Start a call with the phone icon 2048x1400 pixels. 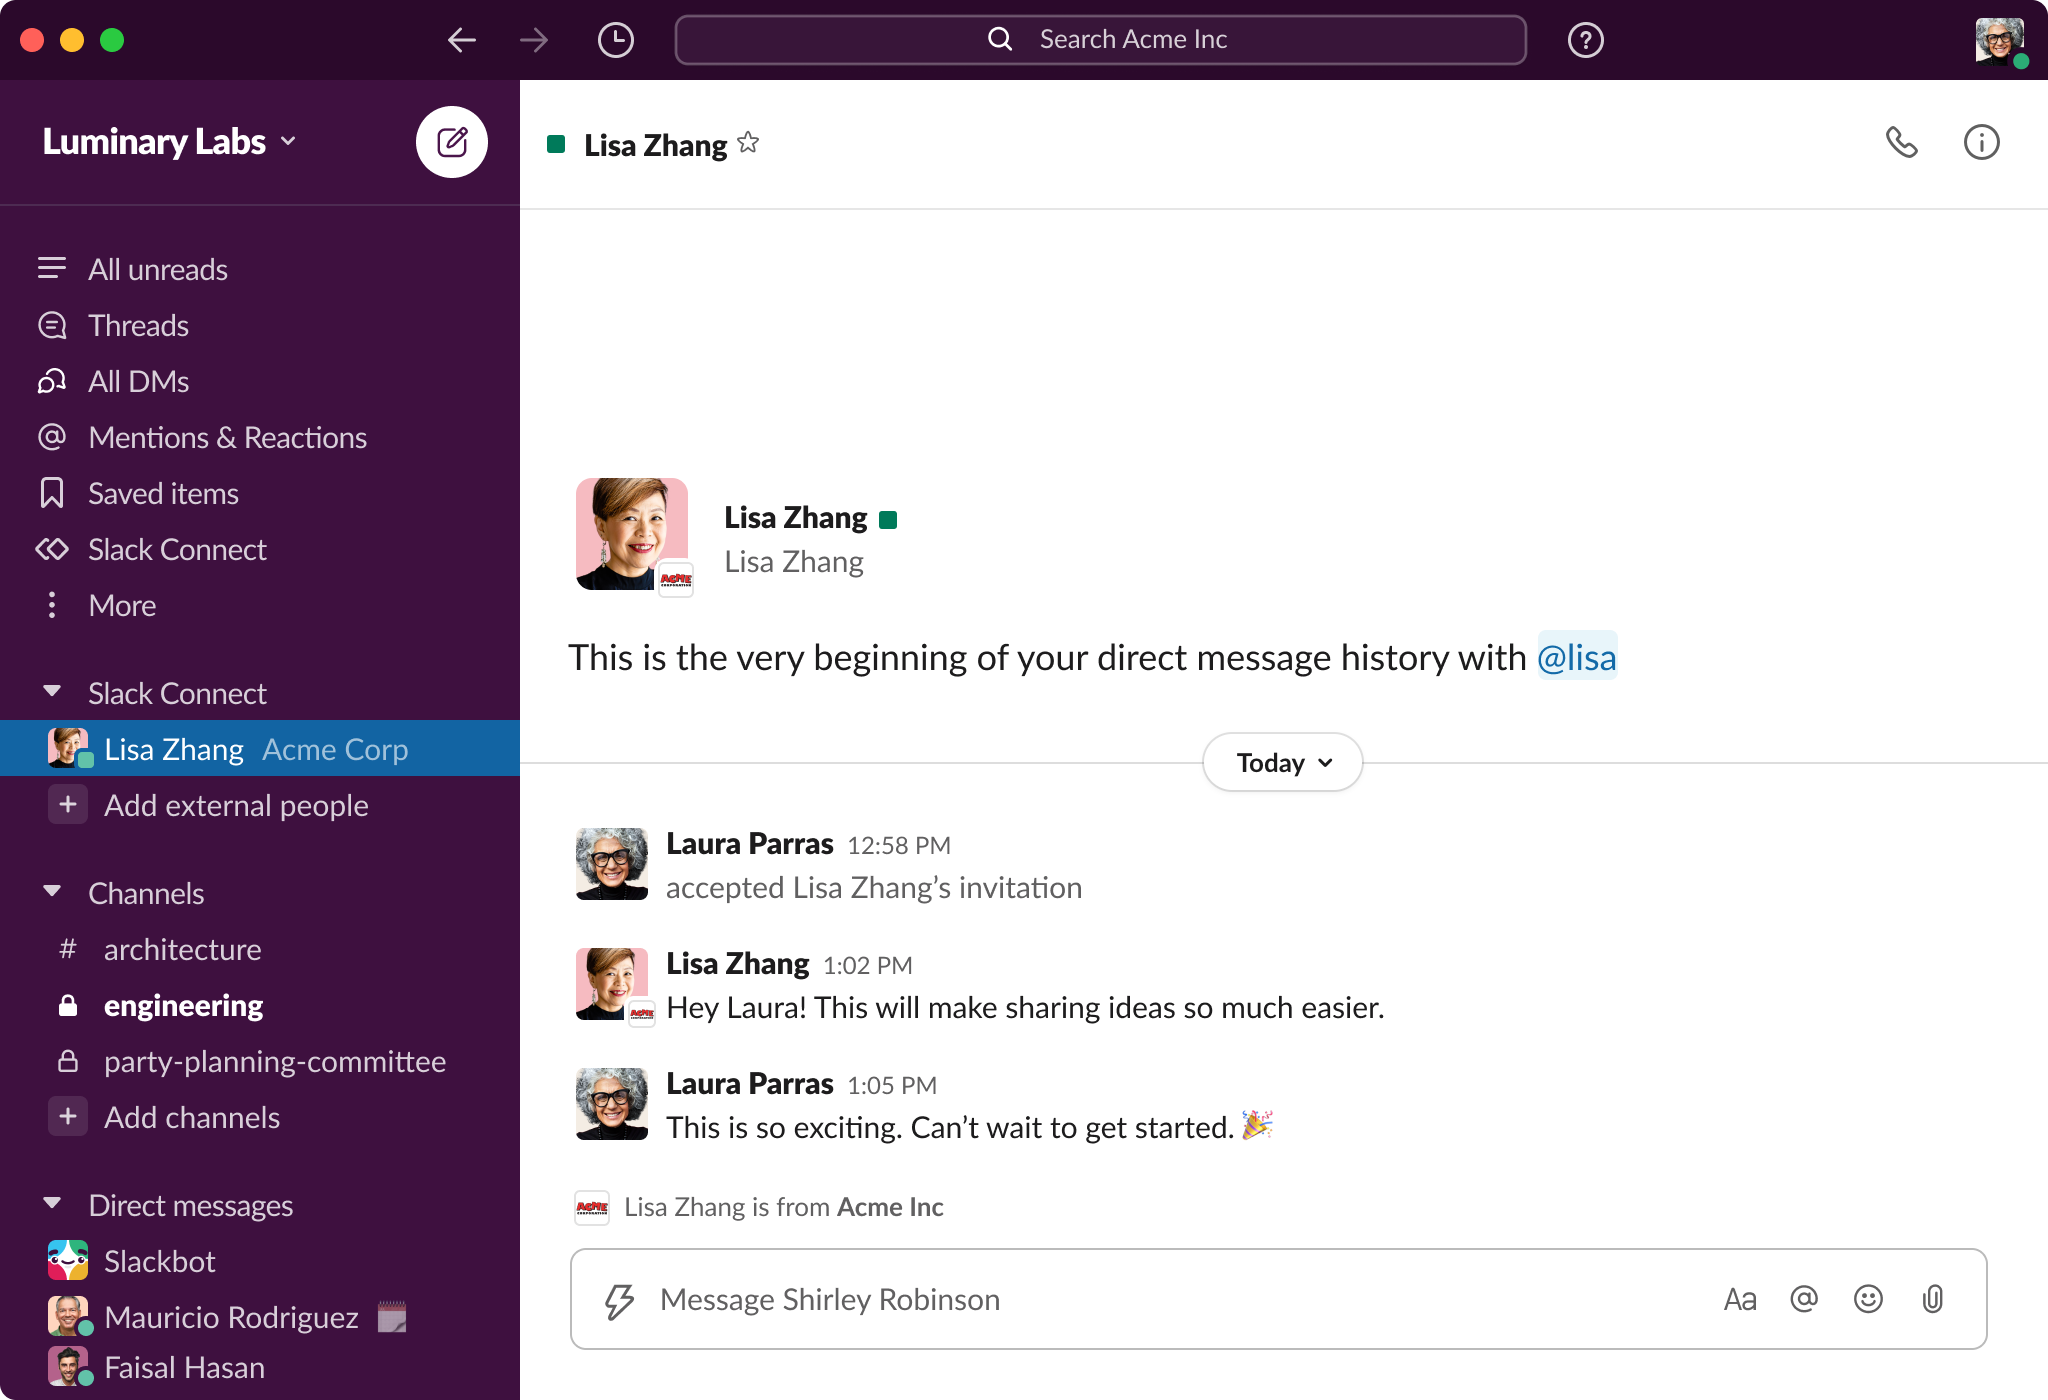click(x=1904, y=143)
